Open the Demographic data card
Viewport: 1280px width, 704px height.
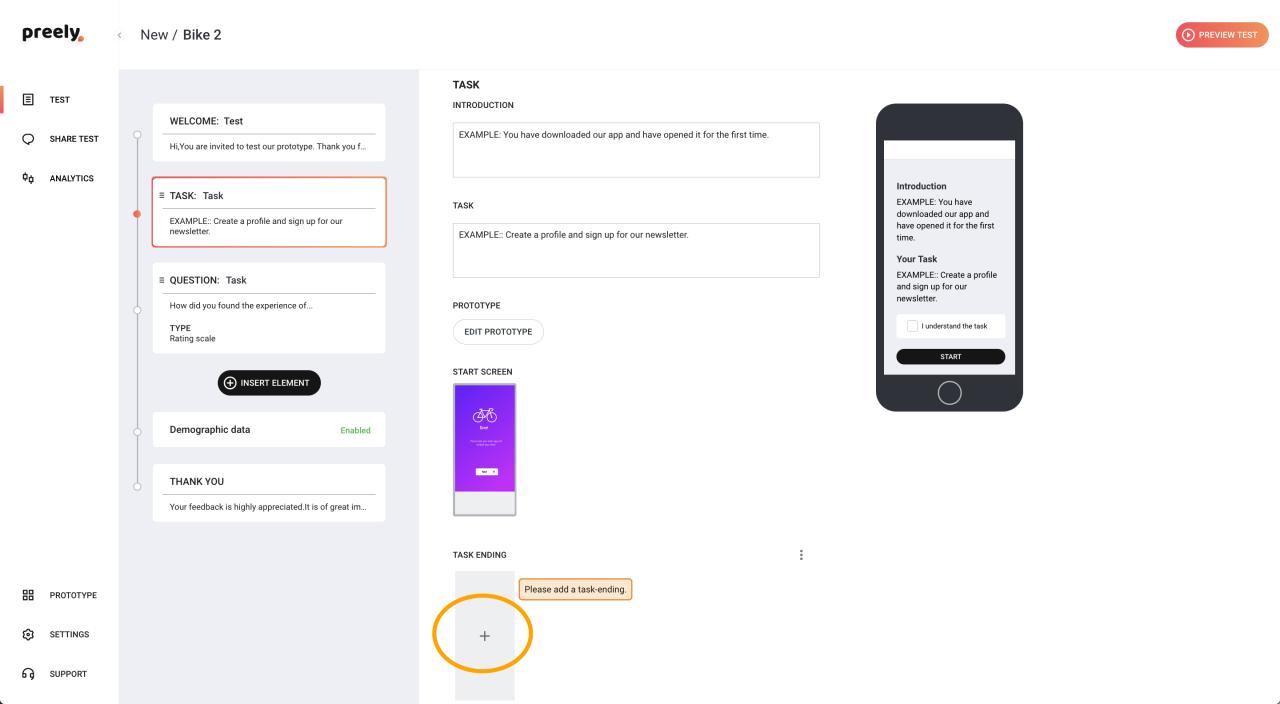(269, 430)
